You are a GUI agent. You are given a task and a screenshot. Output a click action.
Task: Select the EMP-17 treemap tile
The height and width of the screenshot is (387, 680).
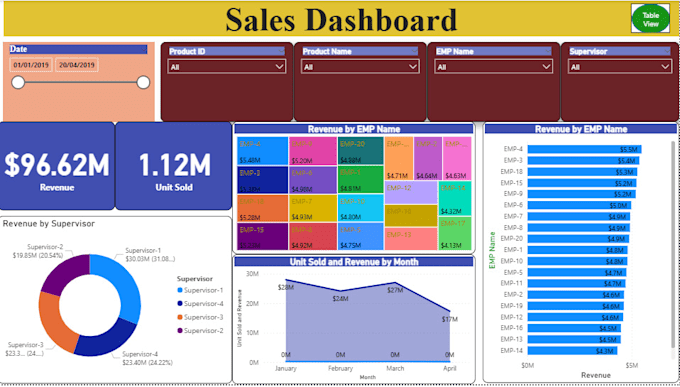click(455, 233)
